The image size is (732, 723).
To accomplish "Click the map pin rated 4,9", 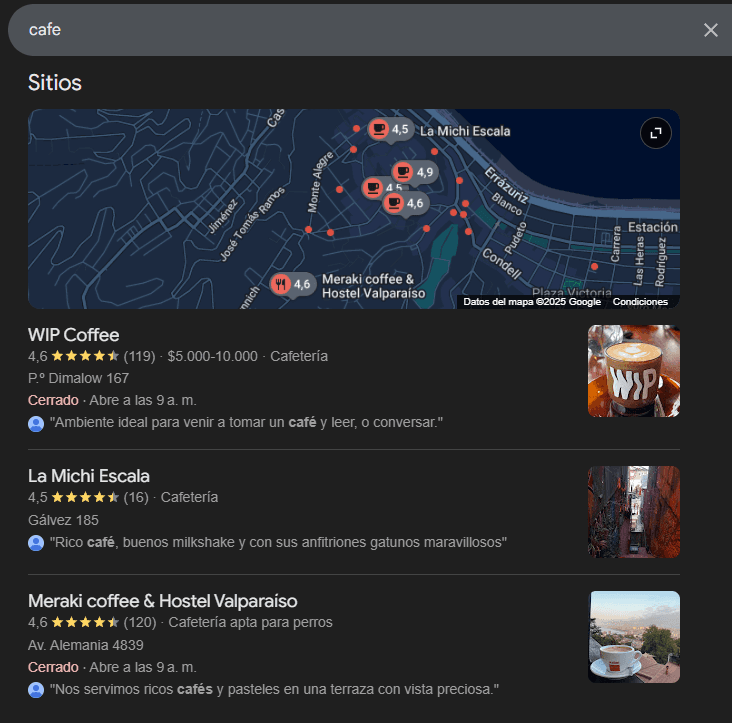I will click(x=403, y=172).
